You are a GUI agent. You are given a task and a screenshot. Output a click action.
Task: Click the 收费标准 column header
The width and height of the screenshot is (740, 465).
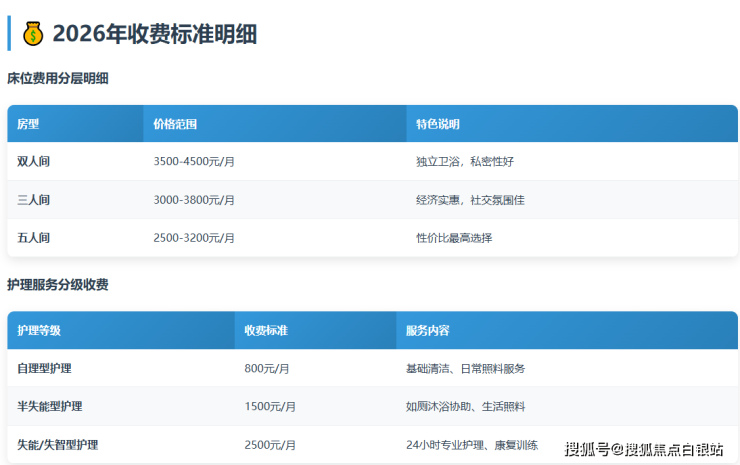[266, 330]
